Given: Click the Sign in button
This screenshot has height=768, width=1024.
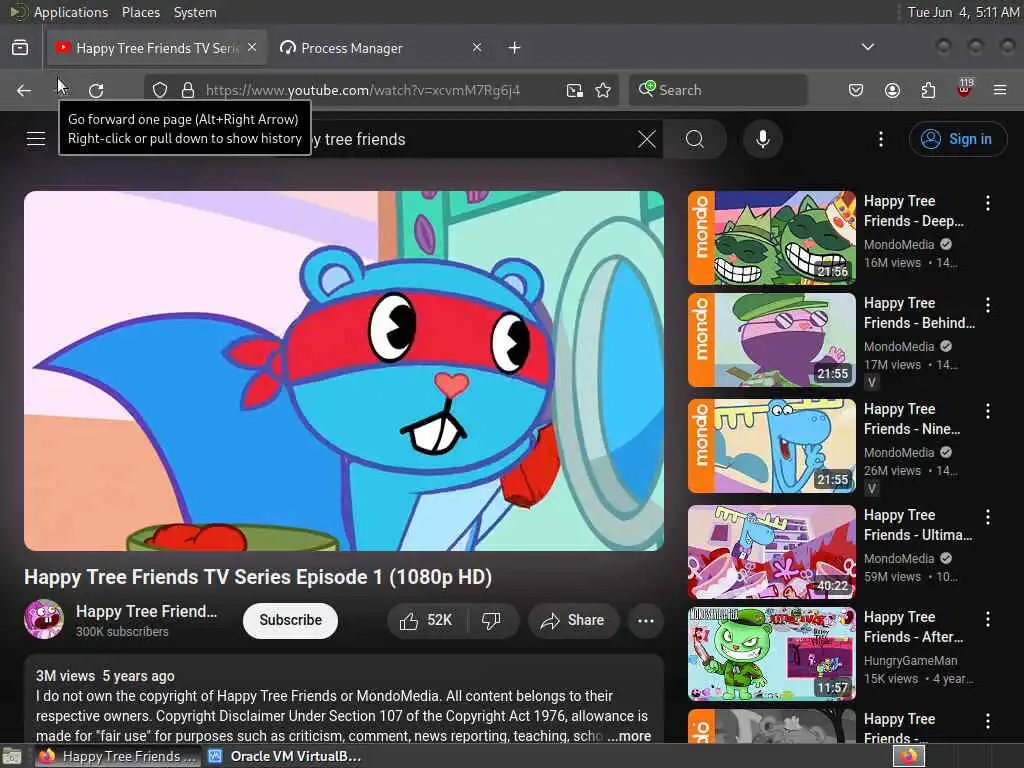Looking at the screenshot, I should click(x=957, y=138).
